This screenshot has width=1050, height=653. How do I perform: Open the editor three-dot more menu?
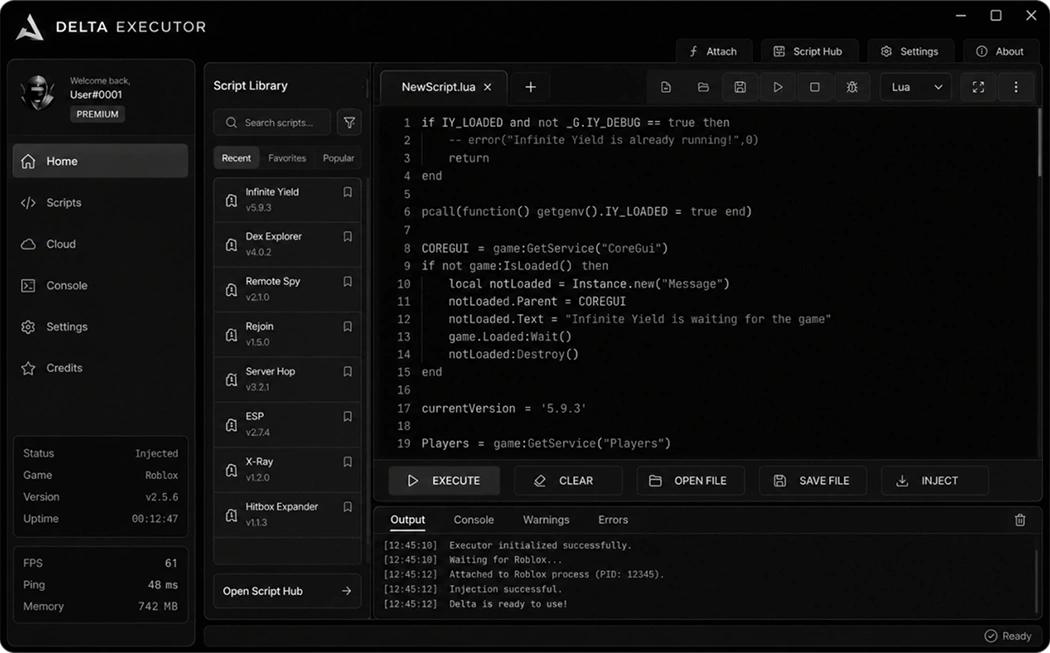tap(1016, 87)
